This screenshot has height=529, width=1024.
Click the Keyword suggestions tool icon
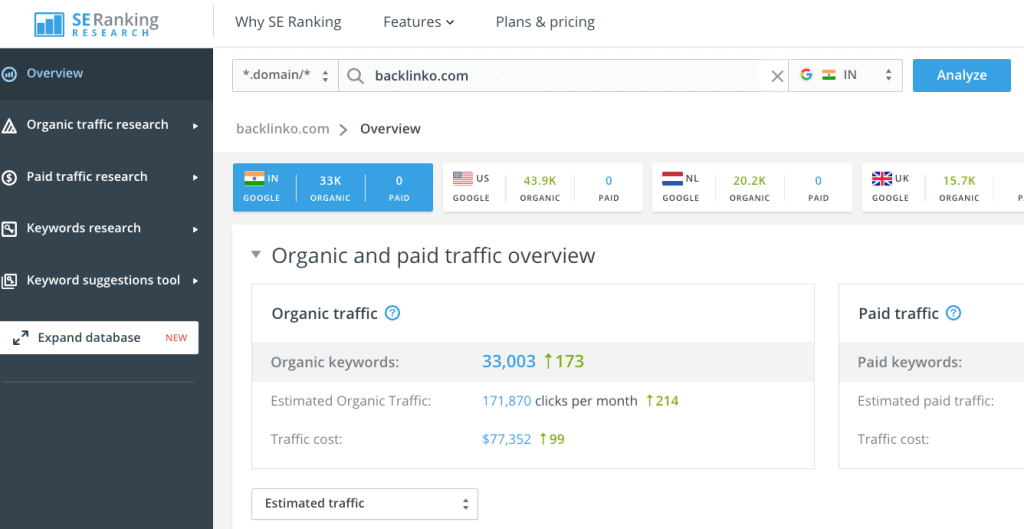coord(9,281)
